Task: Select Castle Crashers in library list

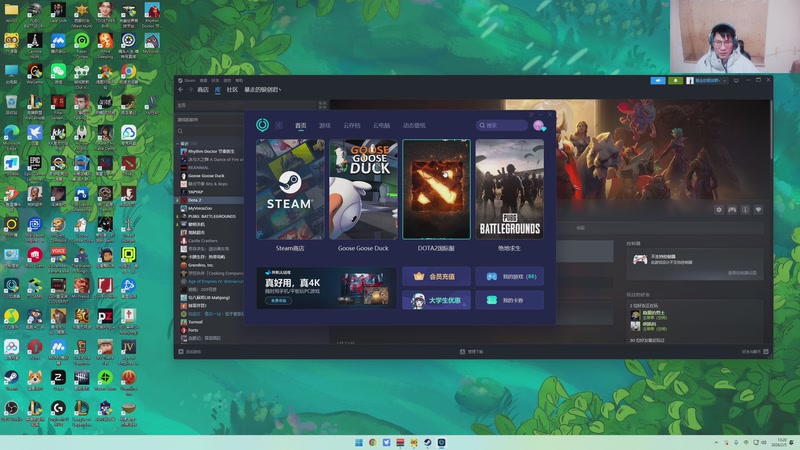Action: click(x=202, y=241)
